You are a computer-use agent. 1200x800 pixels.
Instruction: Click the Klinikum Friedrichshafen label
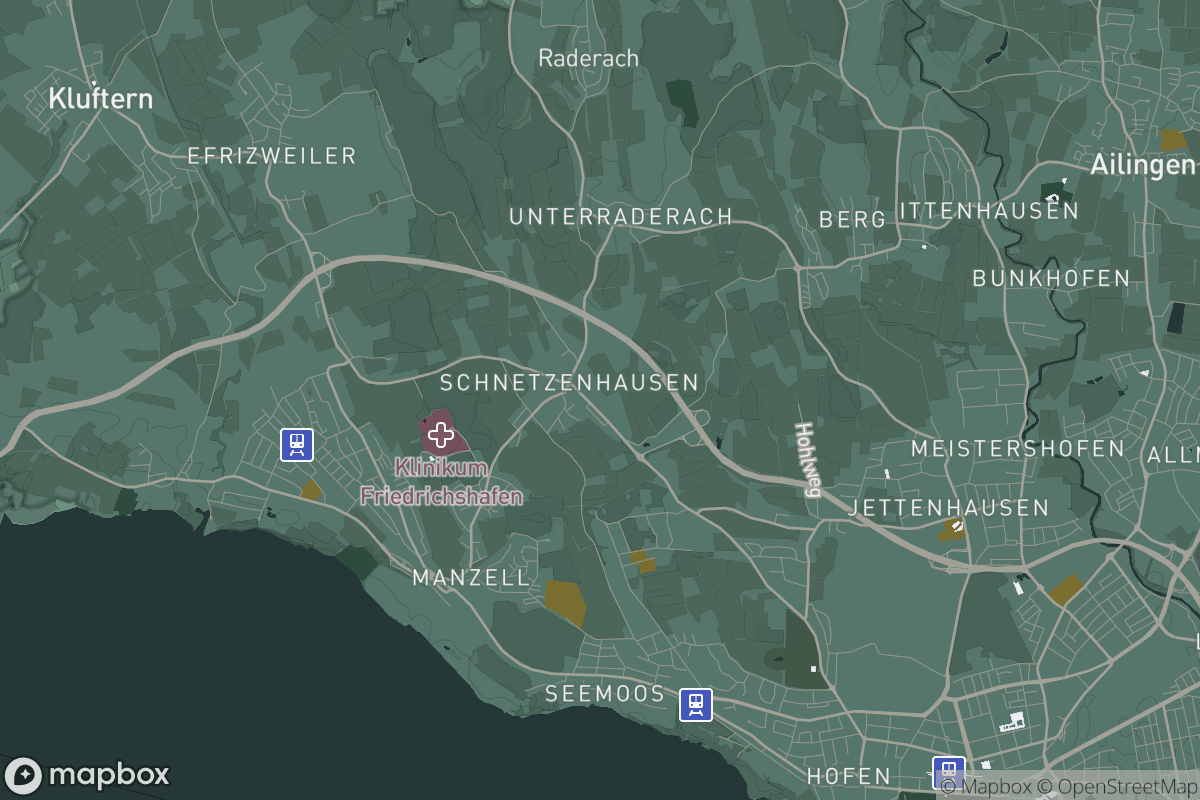point(441,481)
